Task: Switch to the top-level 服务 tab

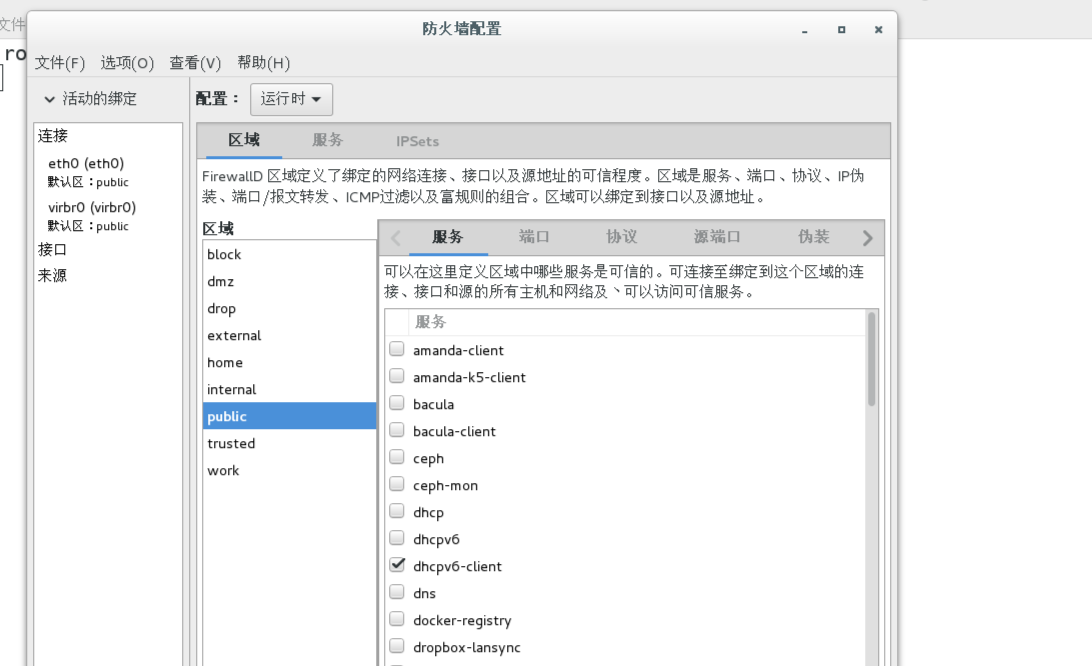Action: (x=327, y=140)
